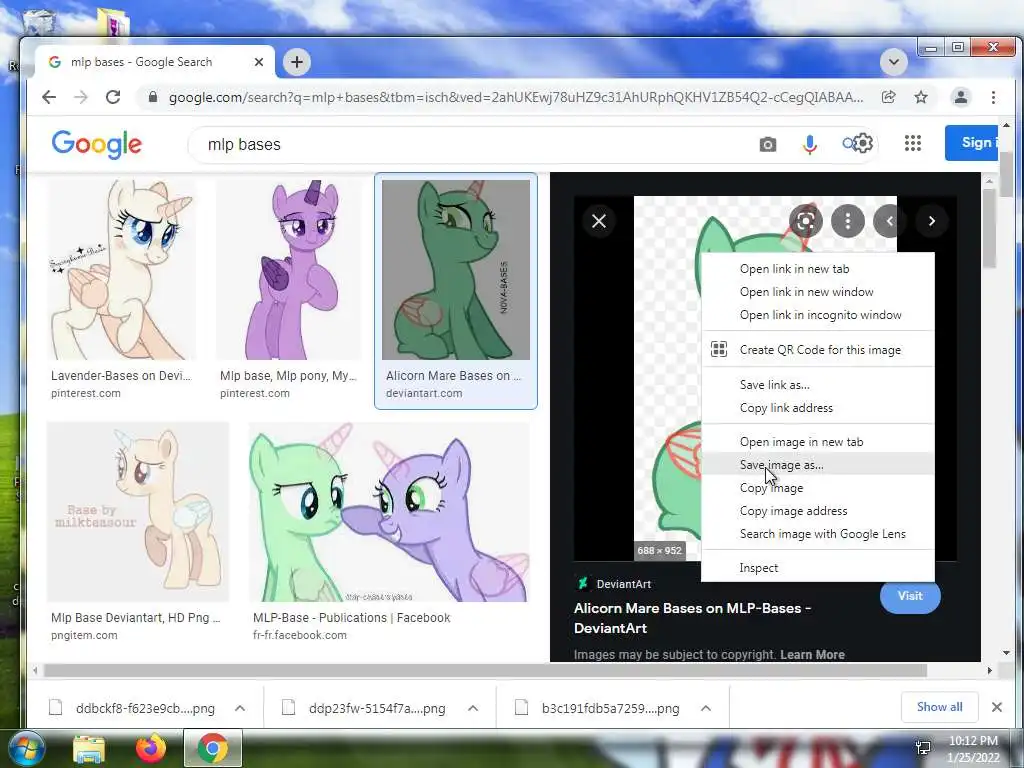Open the Lavender-Bases cream pony thumbnail
Screen dimensions: 1024x768
click(x=121, y=270)
